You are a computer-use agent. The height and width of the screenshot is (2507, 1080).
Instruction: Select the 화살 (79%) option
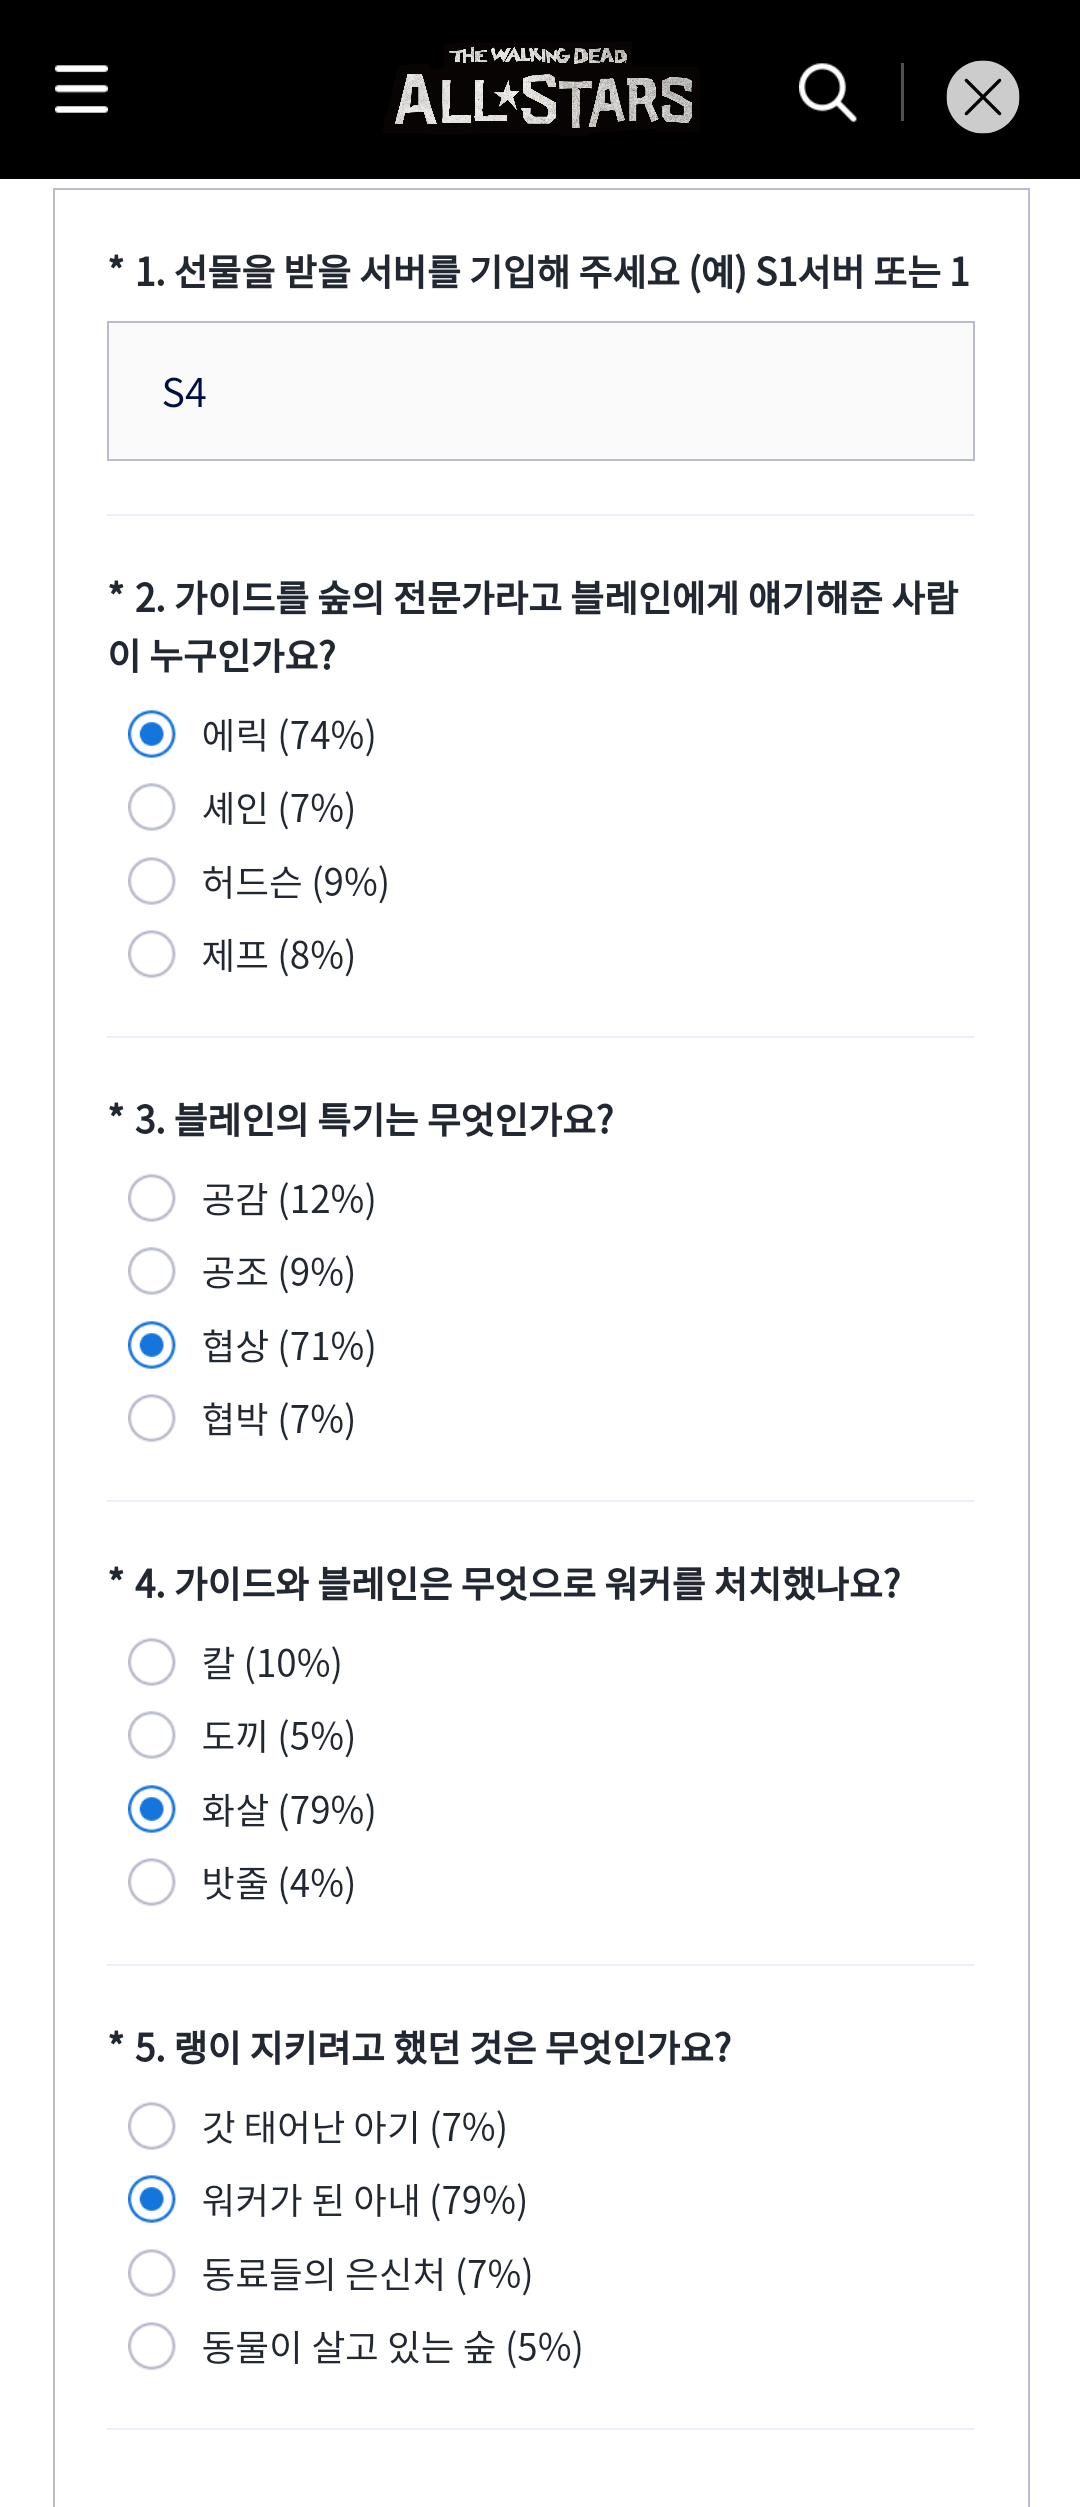(x=152, y=1809)
